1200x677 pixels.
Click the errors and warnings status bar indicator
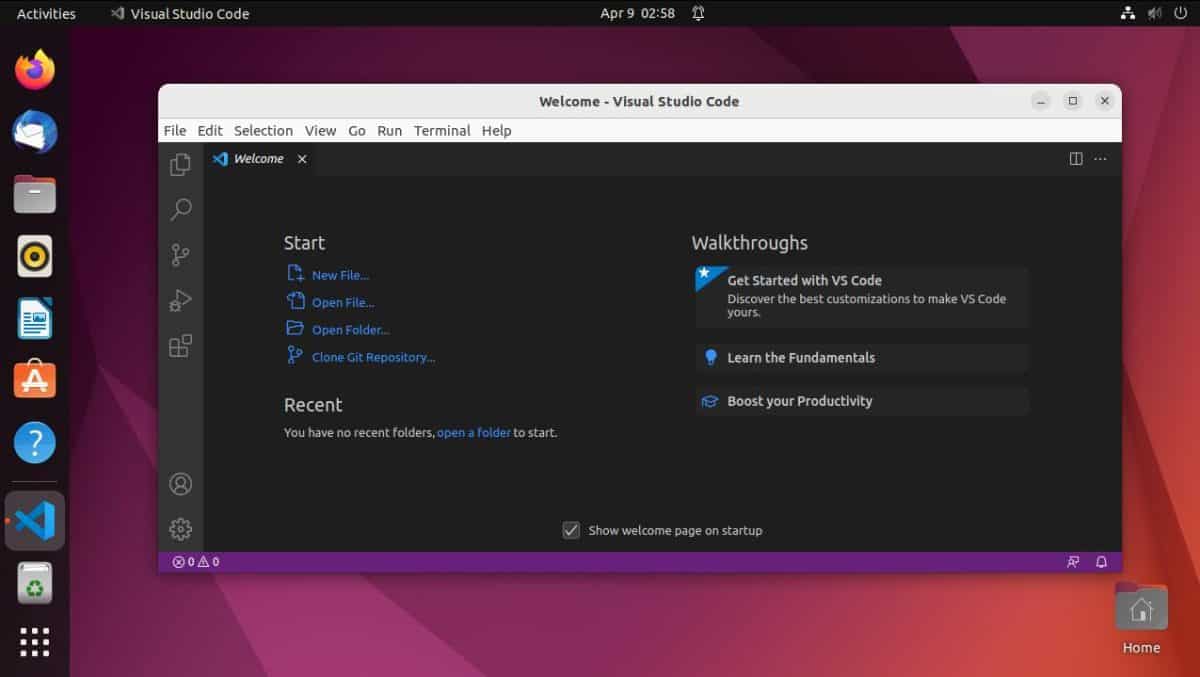193,561
